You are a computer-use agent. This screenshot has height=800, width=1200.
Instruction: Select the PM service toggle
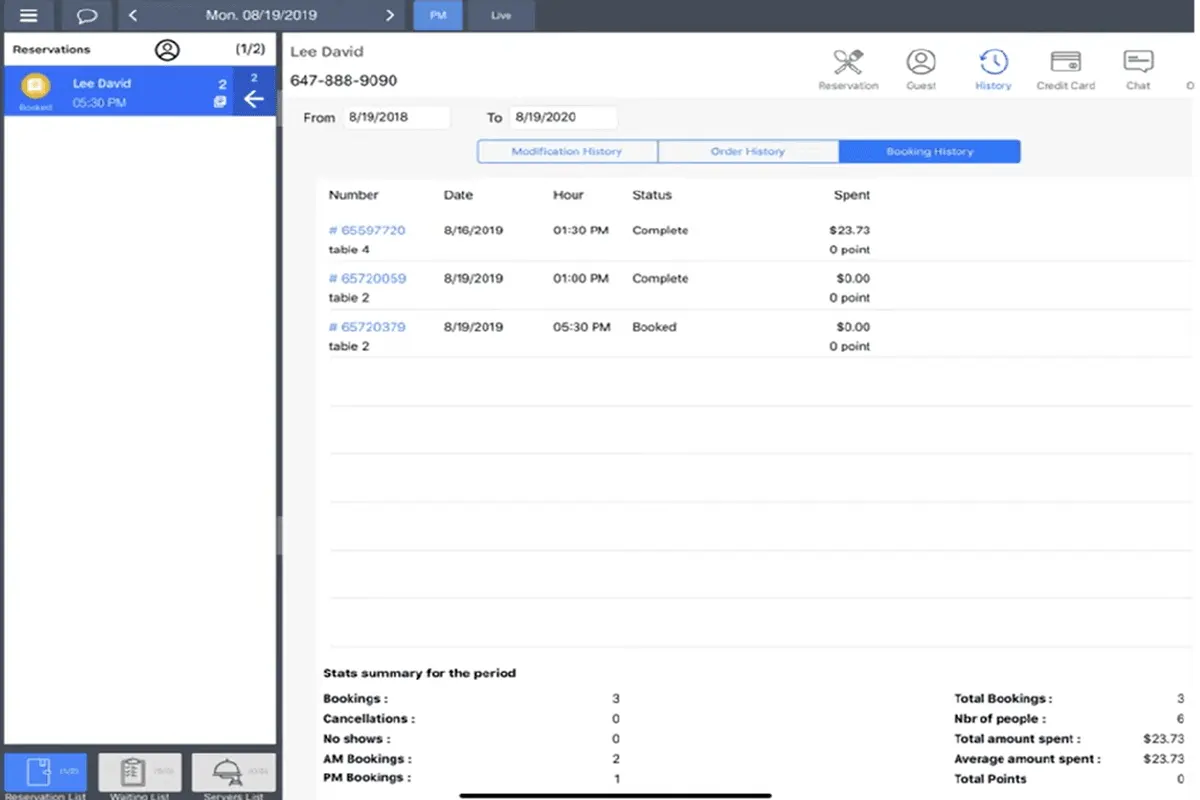pyautogui.click(x=438, y=15)
